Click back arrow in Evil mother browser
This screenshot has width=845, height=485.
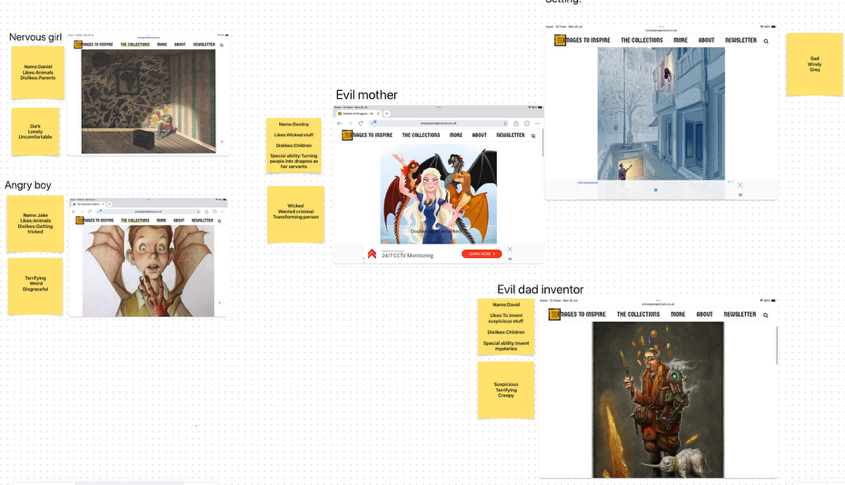340,123
